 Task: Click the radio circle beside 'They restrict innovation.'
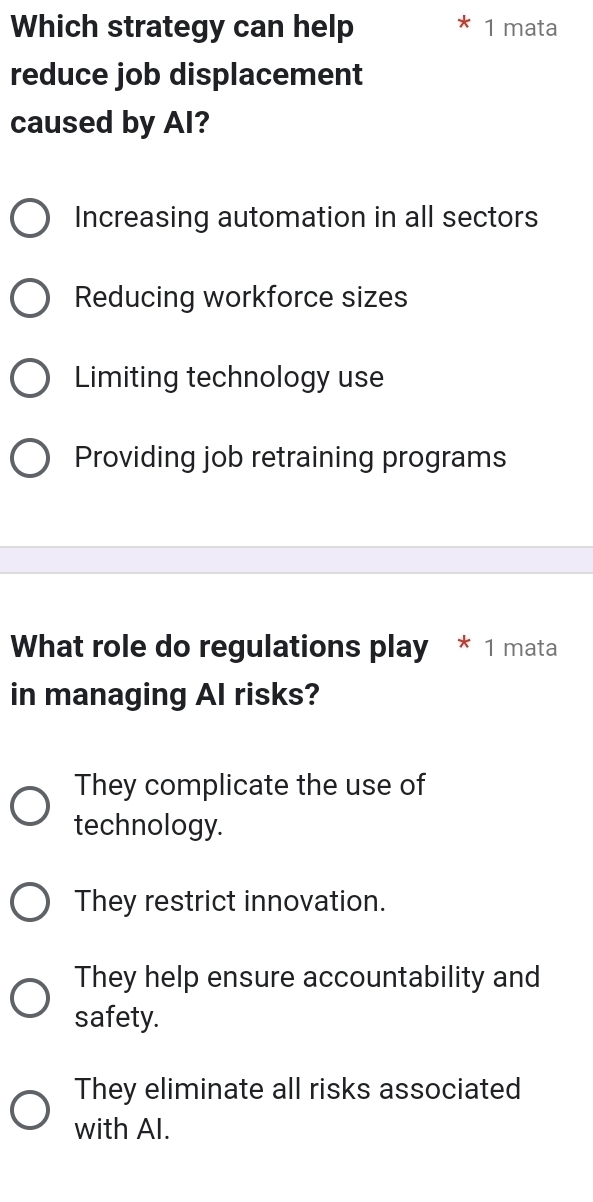tap(30, 901)
